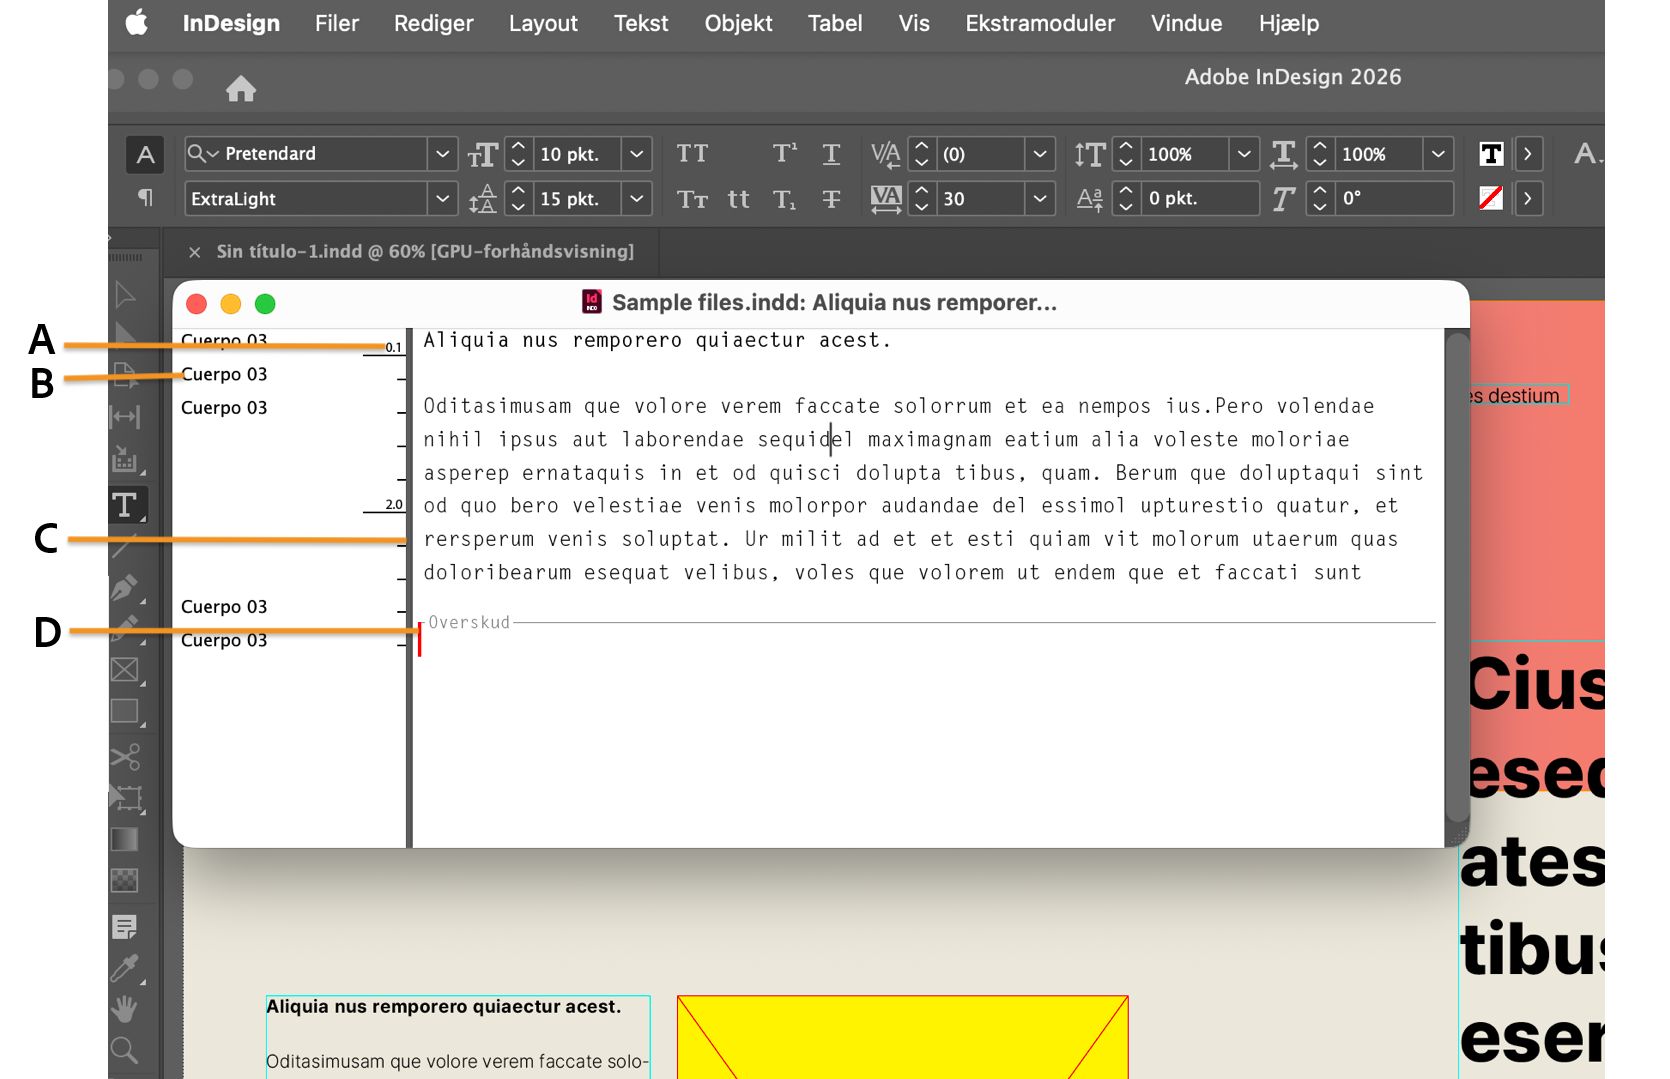The height and width of the screenshot is (1079, 1670).
Task: Open the Ekstramoduler menu
Action: (1040, 23)
